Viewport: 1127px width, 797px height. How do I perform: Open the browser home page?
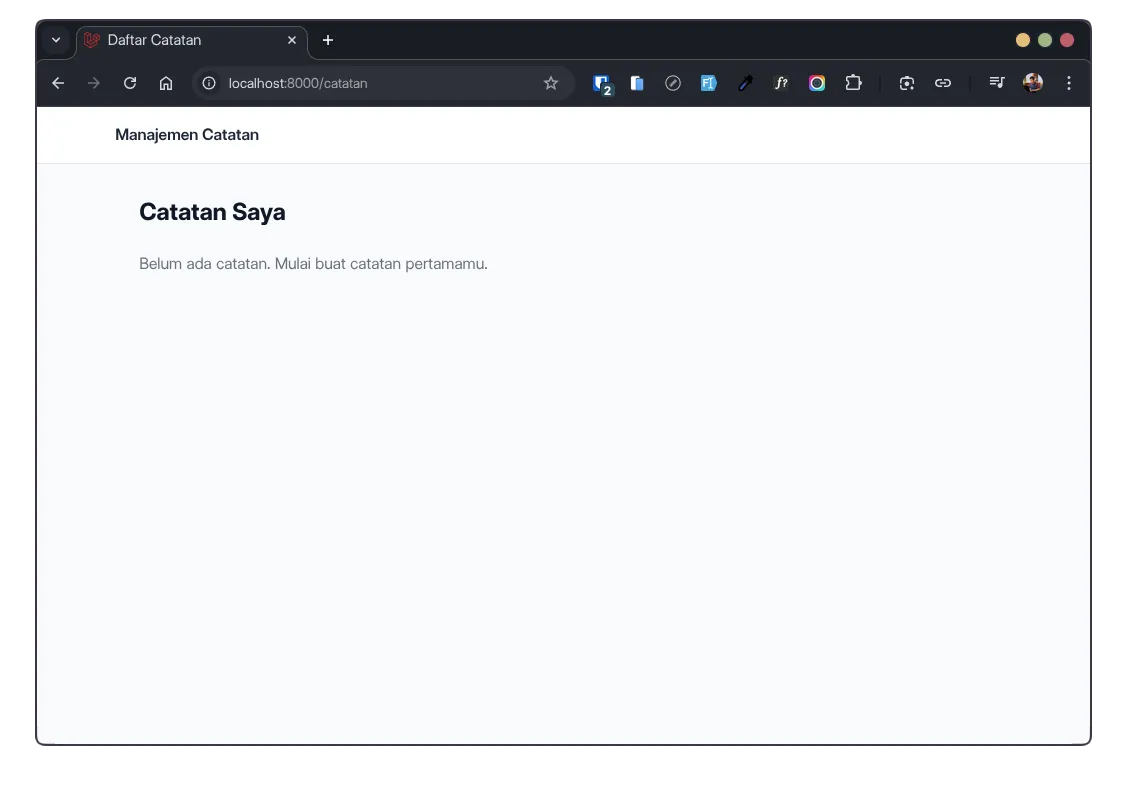tap(166, 83)
